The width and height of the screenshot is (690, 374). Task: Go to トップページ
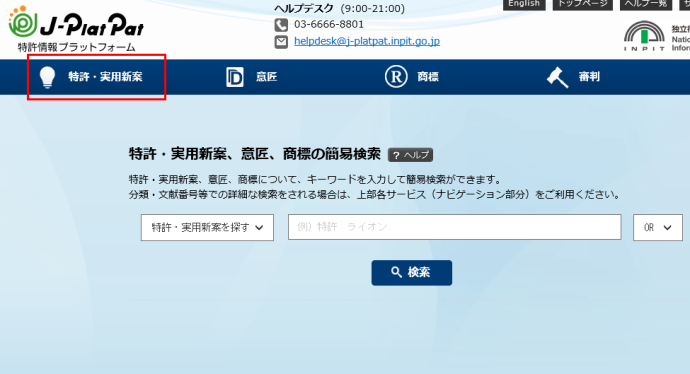tap(583, 4)
